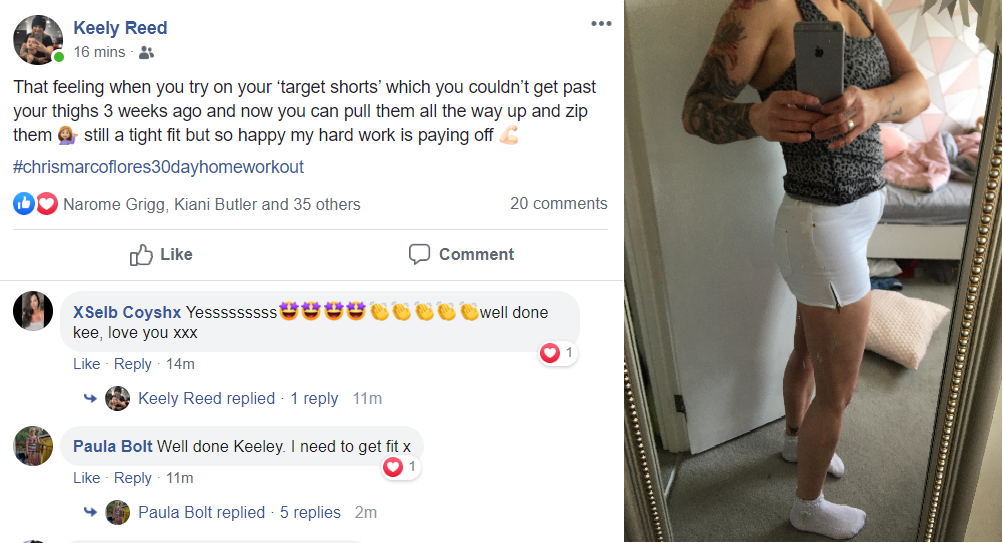View Narome Grigg, Kiani Butler and 35 others
1003x543 pixels.
coord(212,205)
